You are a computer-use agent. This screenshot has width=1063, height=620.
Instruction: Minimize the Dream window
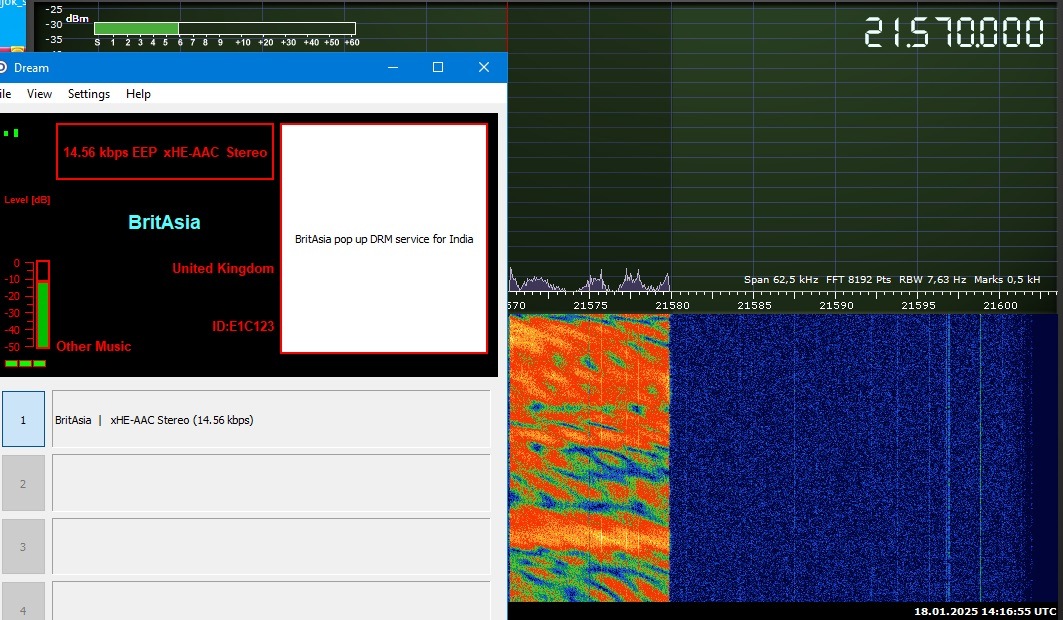393,67
